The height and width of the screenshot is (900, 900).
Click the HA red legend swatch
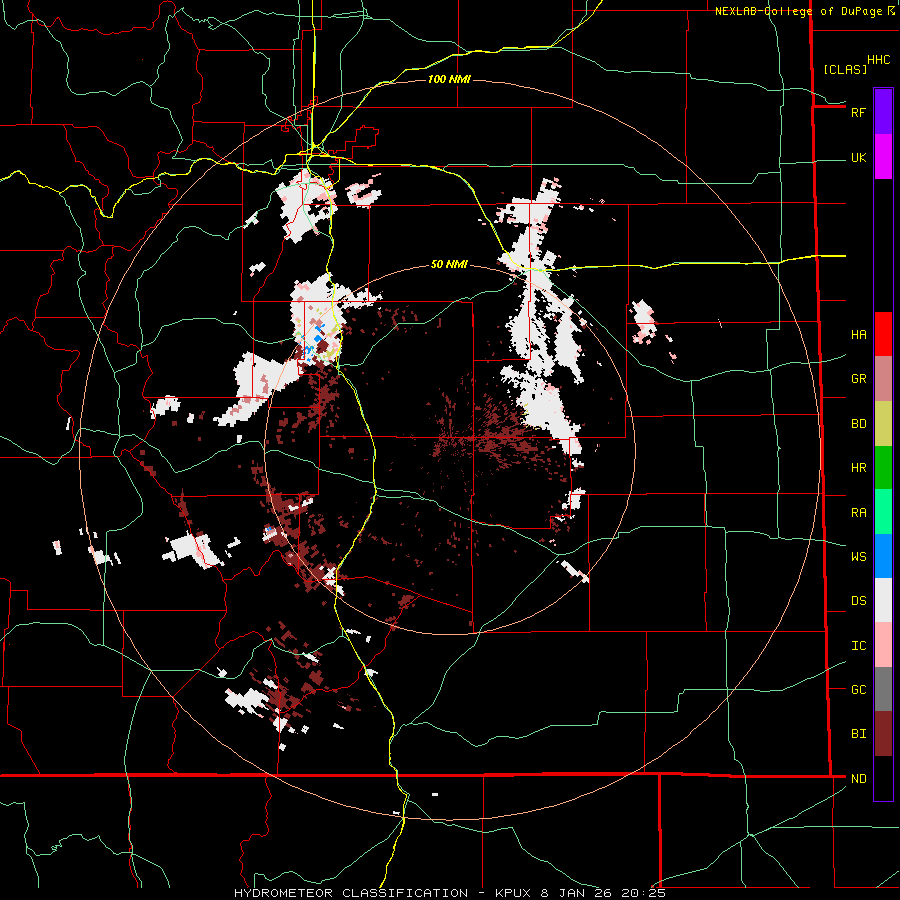[x=883, y=334]
